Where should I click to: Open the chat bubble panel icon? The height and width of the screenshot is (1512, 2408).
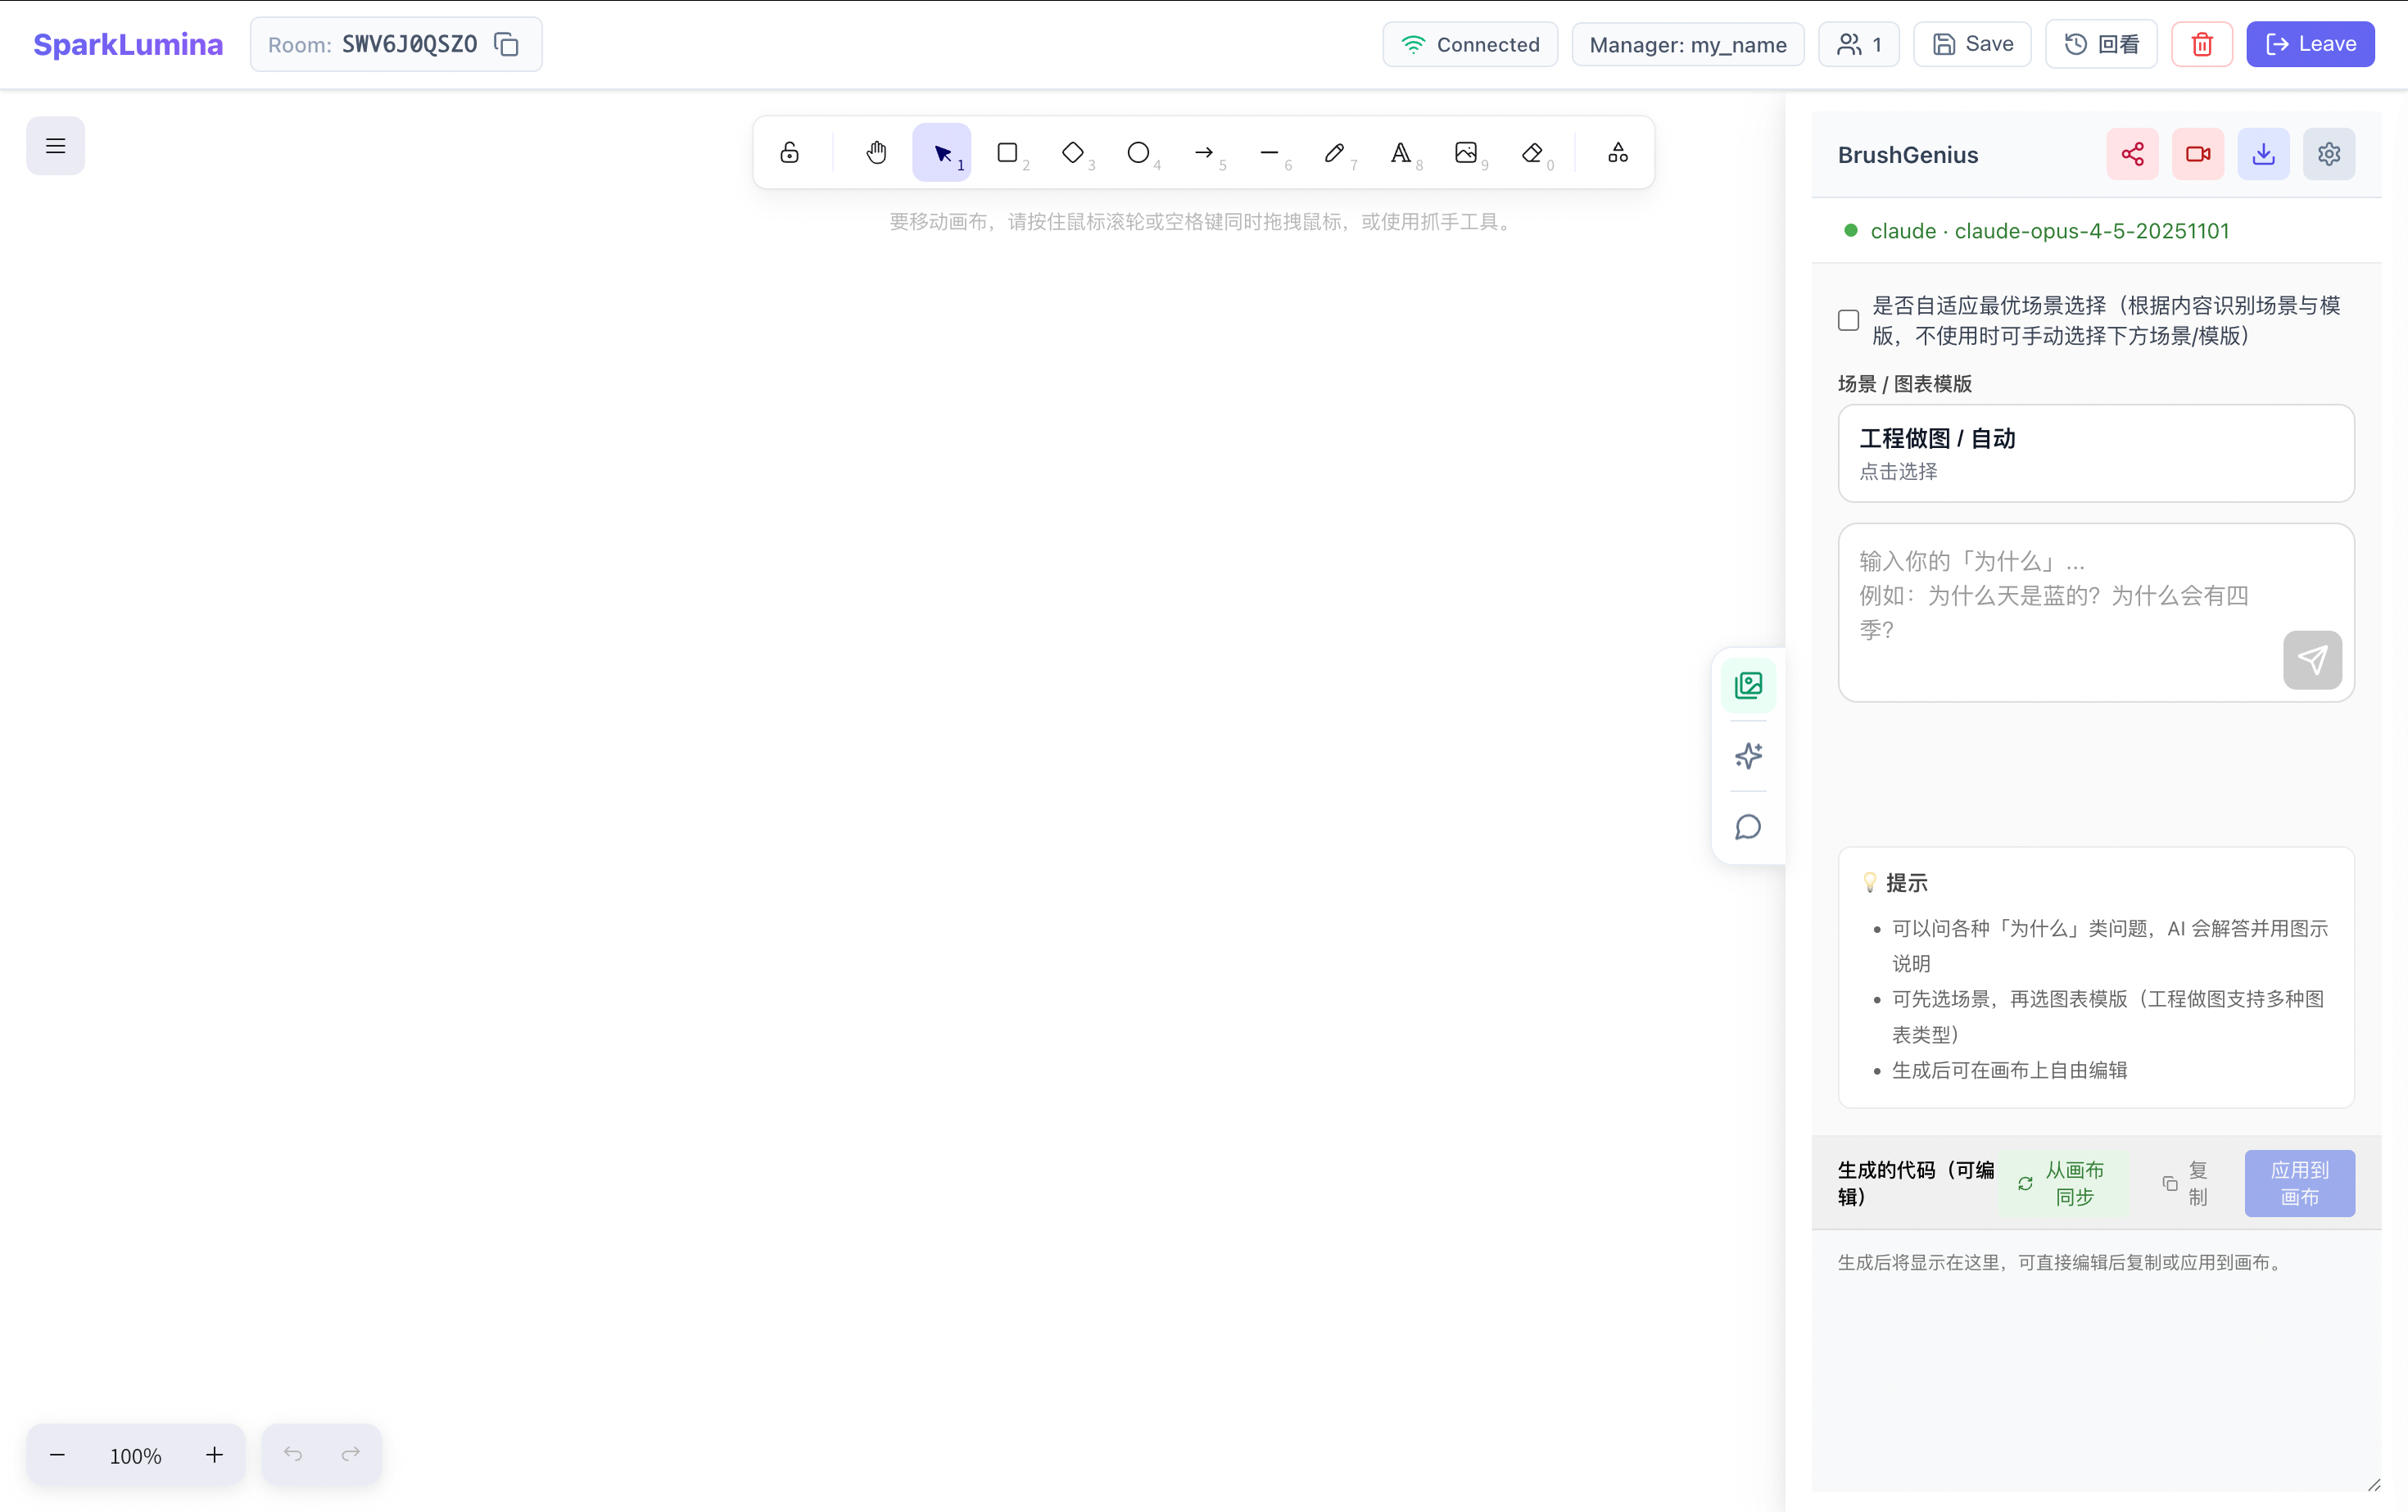[1747, 827]
